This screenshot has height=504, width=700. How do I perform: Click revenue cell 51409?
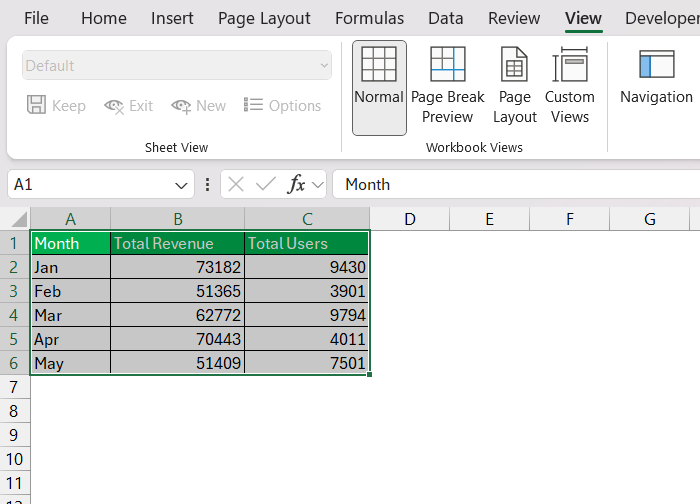178,363
